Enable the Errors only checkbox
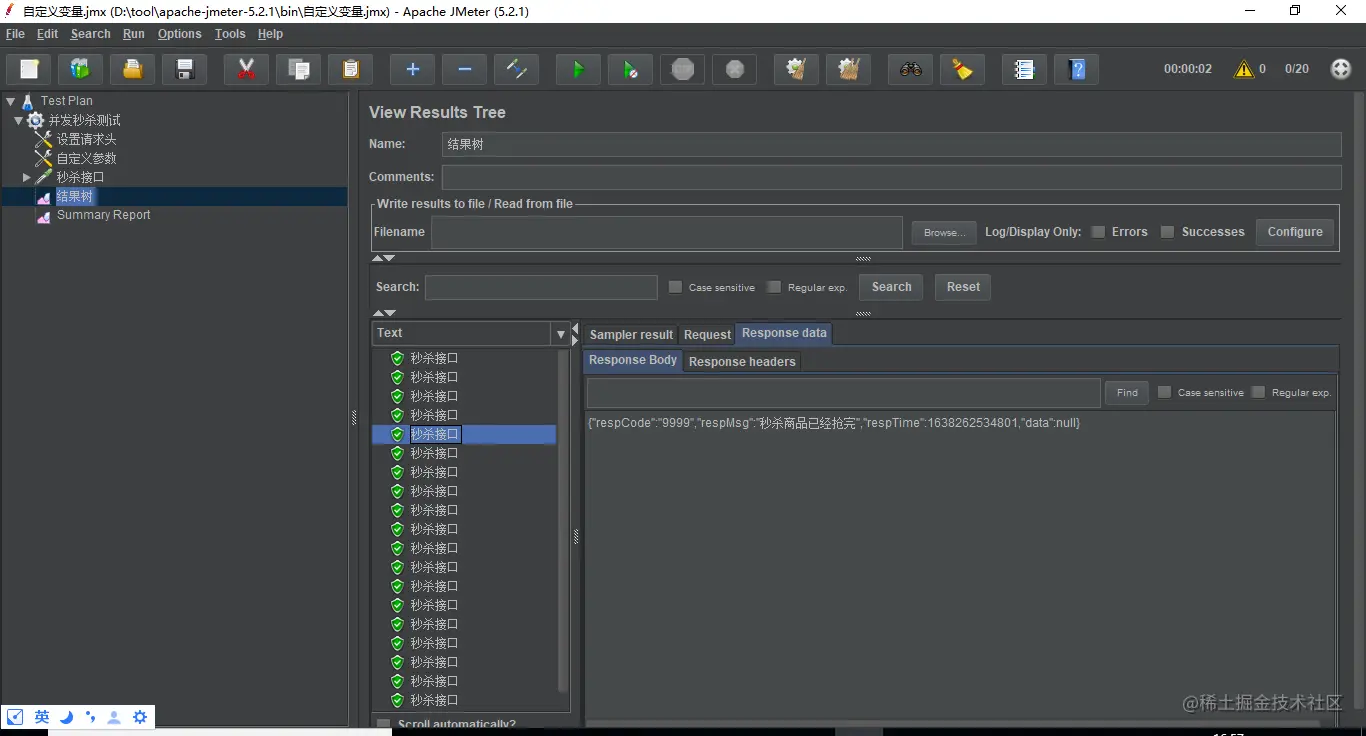Viewport: 1366px width, 736px height. pyautogui.click(x=1098, y=232)
